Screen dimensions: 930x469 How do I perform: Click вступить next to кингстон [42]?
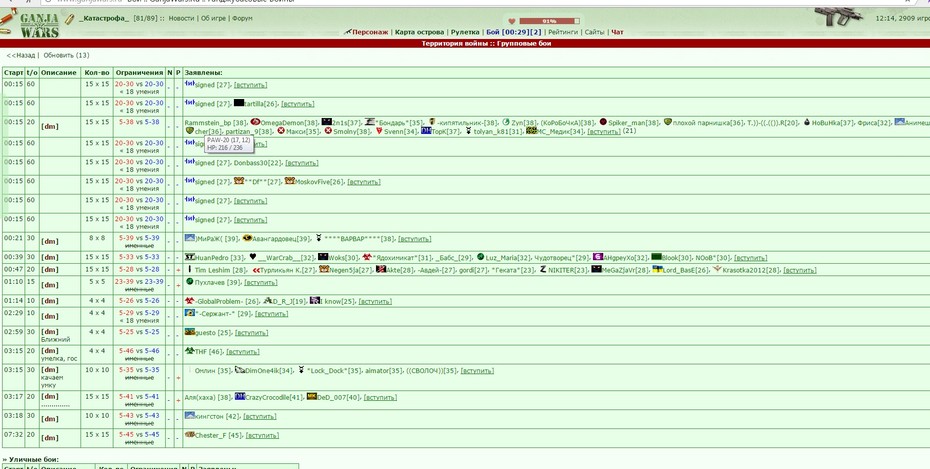click(260, 417)
